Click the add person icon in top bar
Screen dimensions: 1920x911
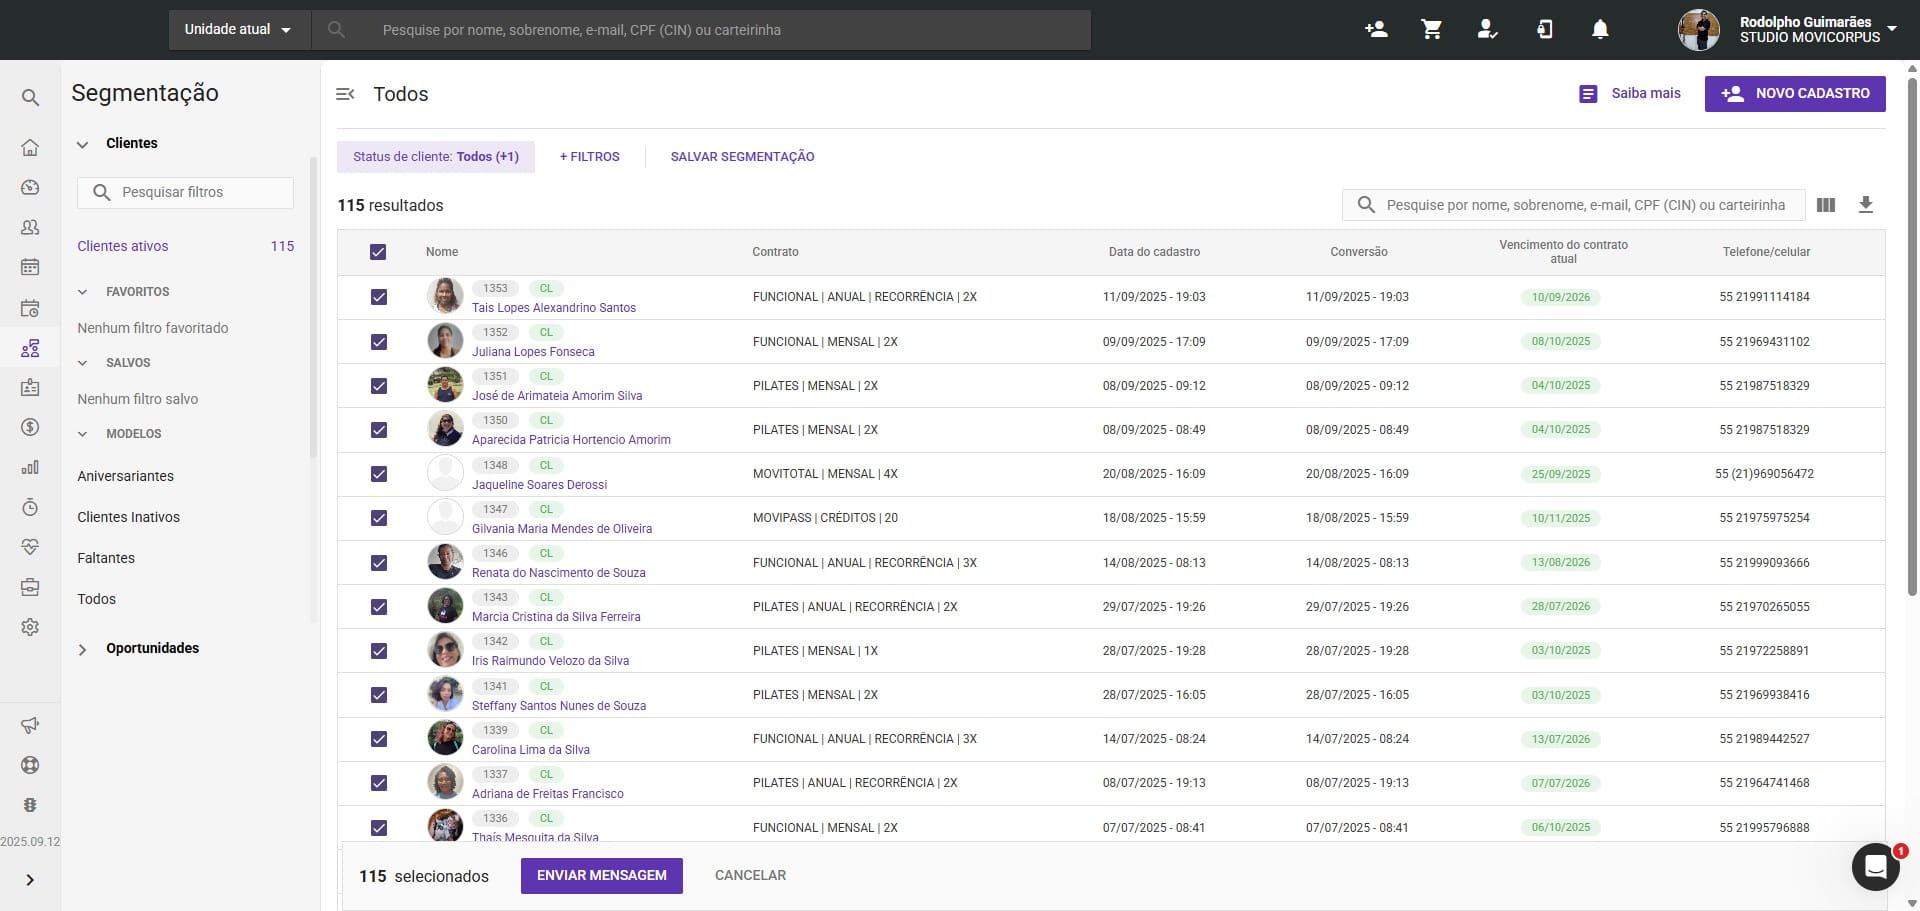pyautogui.click(x=1376, y=30)
